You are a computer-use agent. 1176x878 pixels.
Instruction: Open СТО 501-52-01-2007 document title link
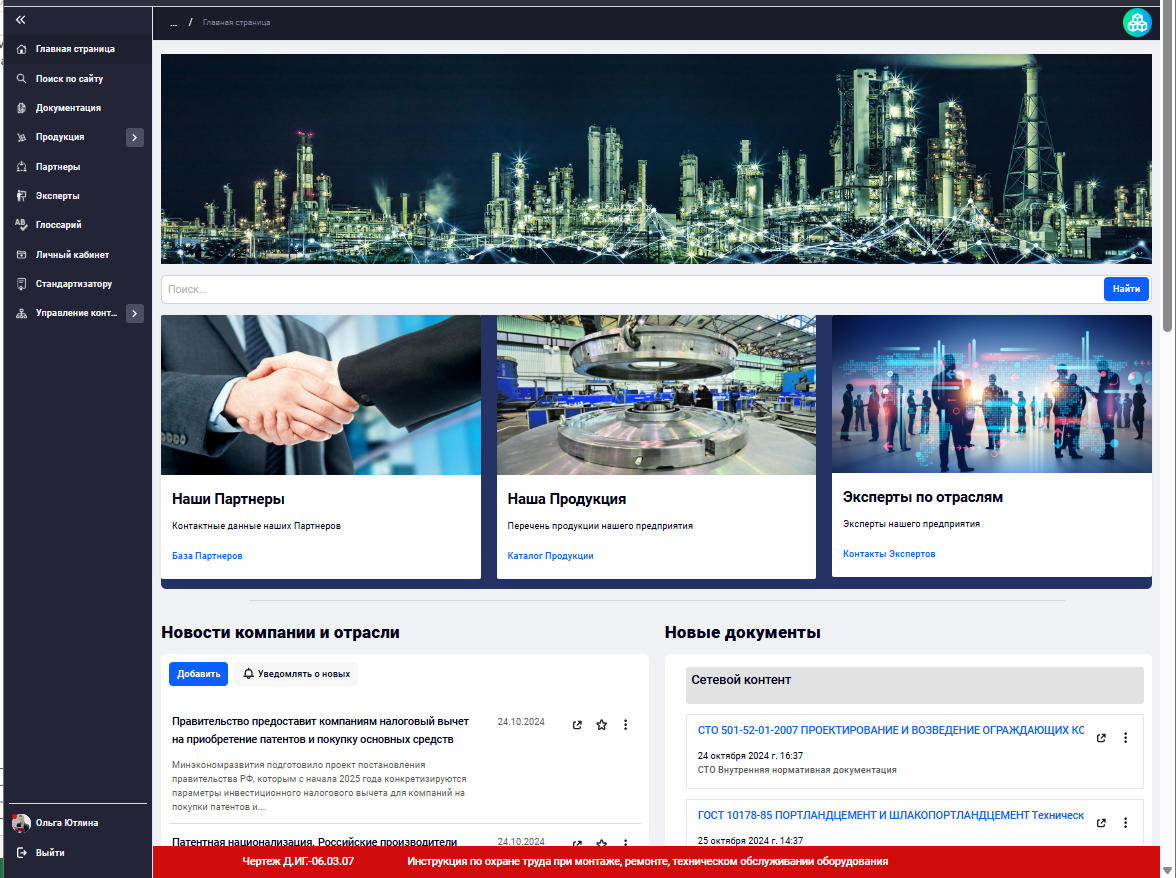890,730
